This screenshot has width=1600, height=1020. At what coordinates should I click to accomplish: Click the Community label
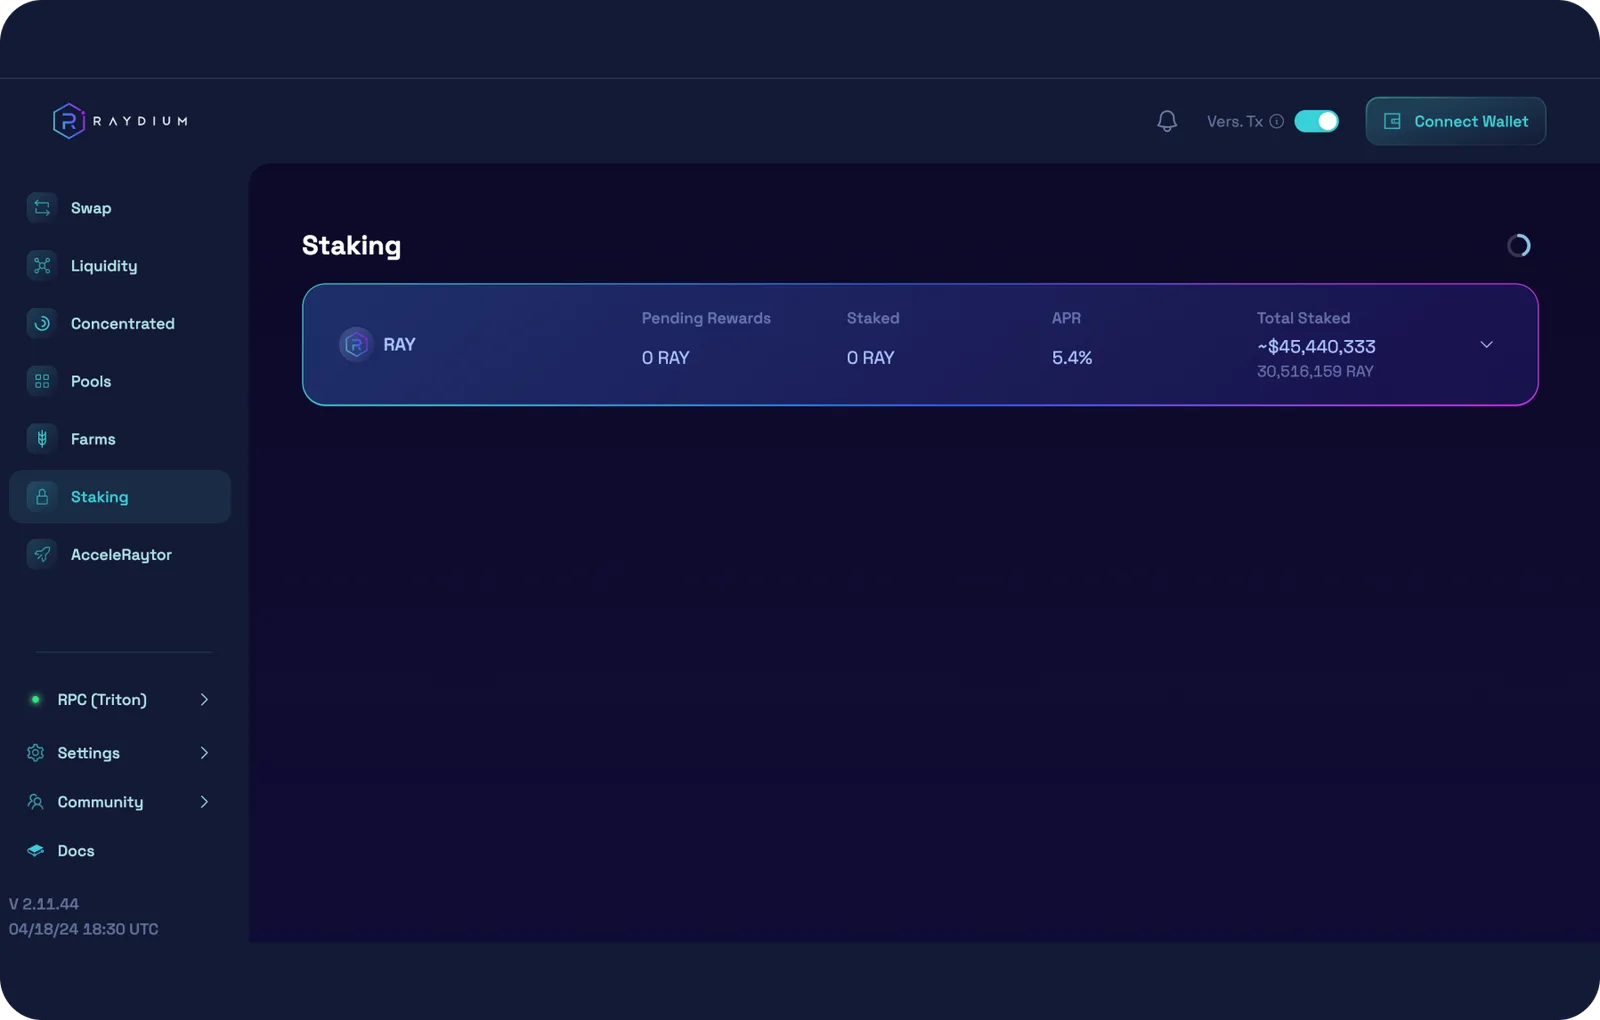100,802
